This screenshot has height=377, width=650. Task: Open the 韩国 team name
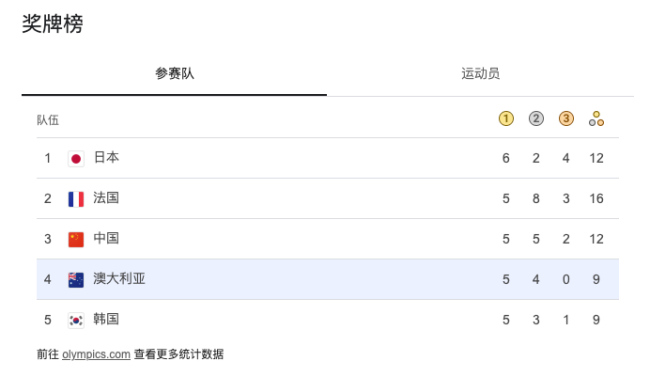(106, 319)
